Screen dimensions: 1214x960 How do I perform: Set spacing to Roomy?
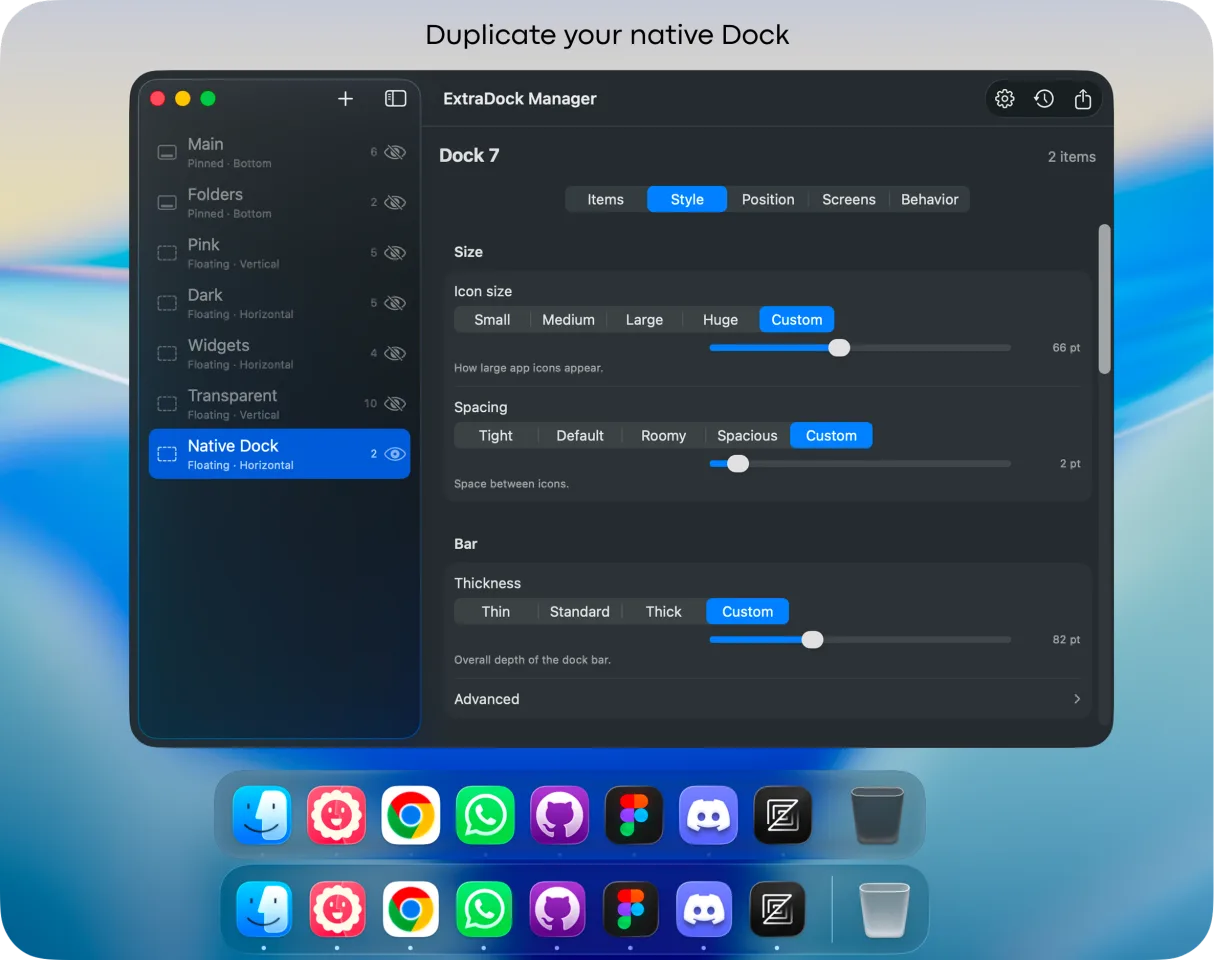pyautogui.click(x=664, y=436)
